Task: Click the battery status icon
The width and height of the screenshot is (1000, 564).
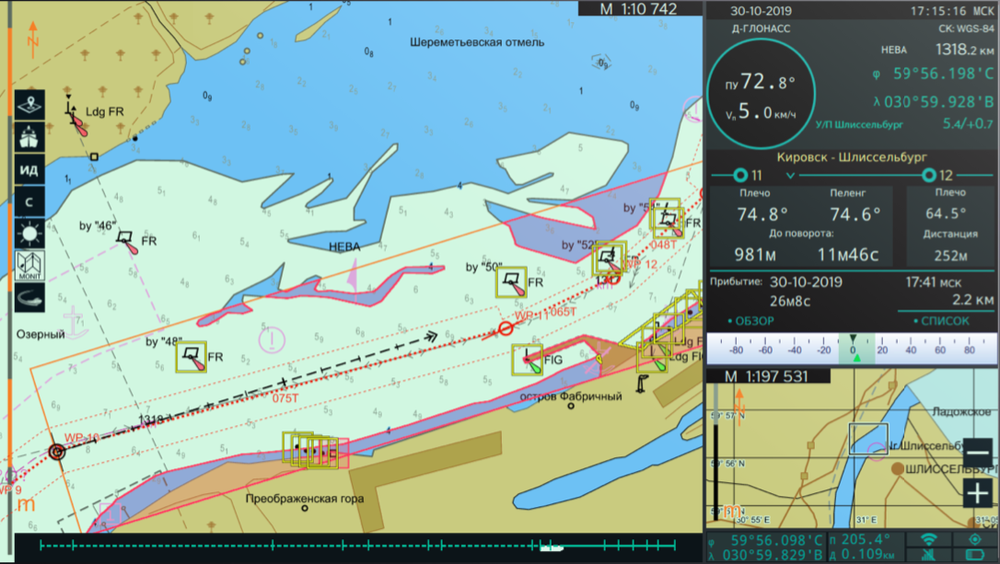Action: tap(974, 555)
